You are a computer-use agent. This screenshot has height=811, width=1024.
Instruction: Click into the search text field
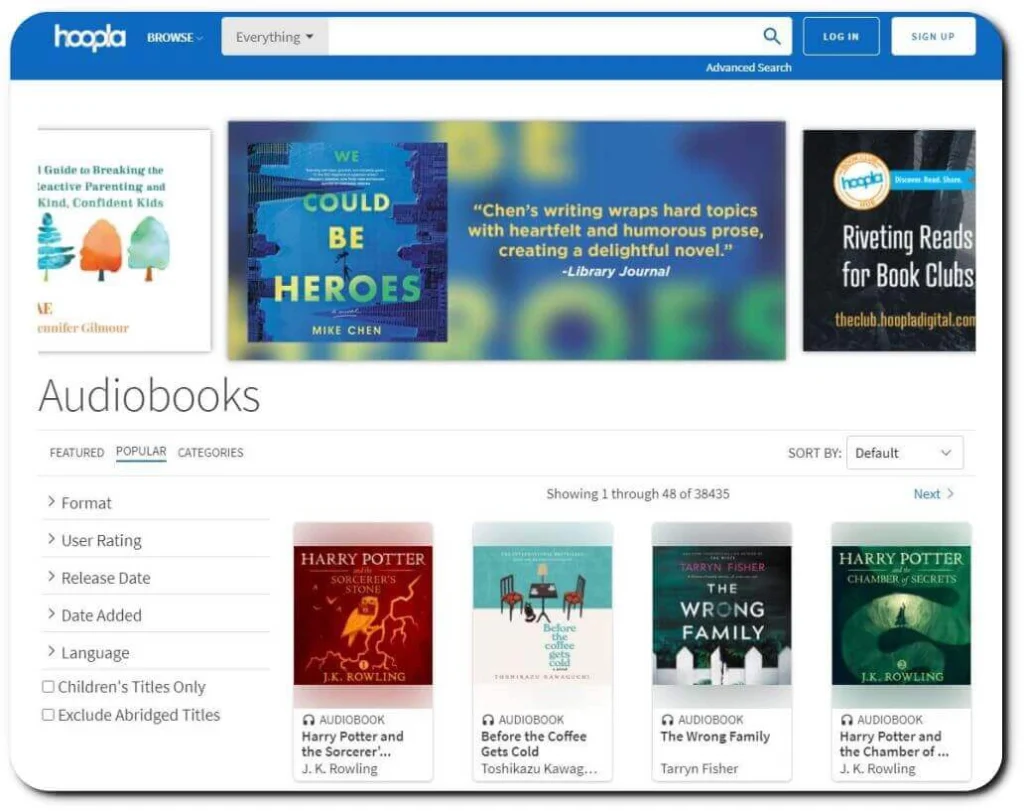click(540, 37)
